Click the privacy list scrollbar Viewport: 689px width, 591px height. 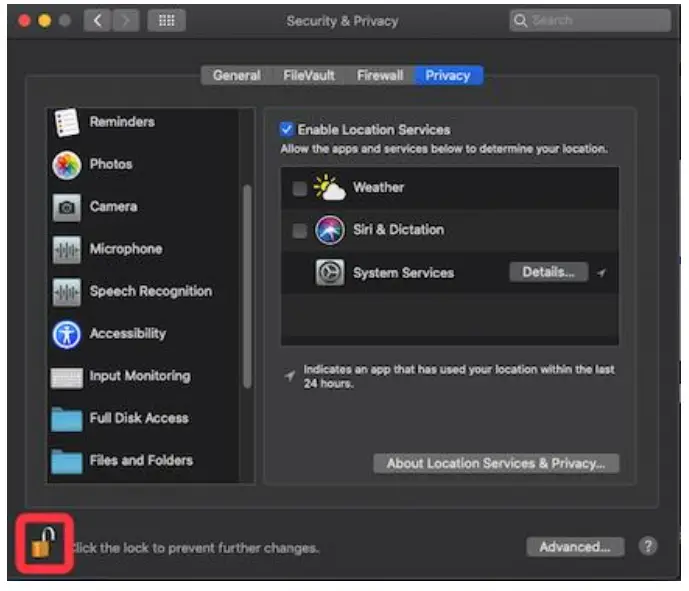(247, 286)
